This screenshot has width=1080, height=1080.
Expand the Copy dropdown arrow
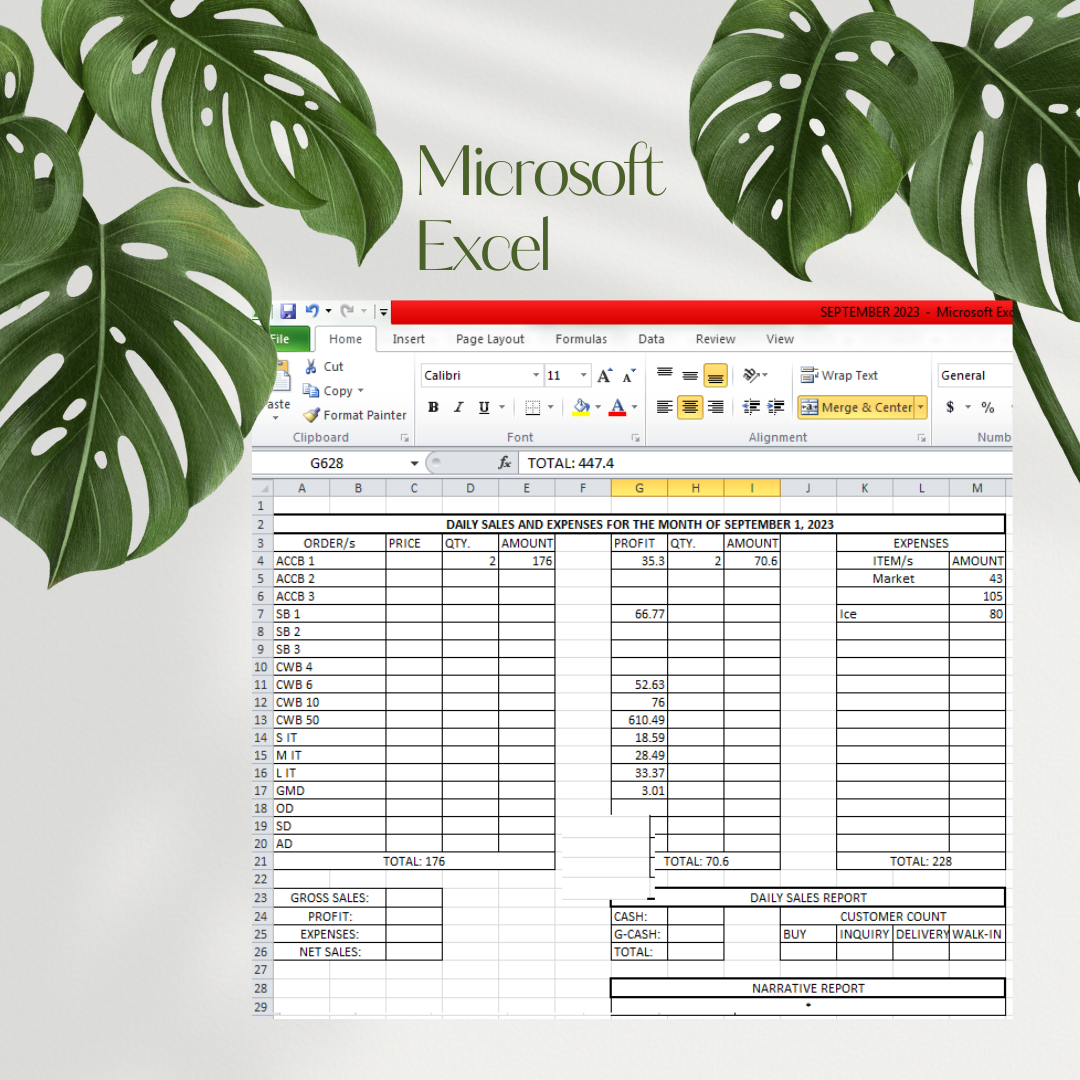coord(360,391)
